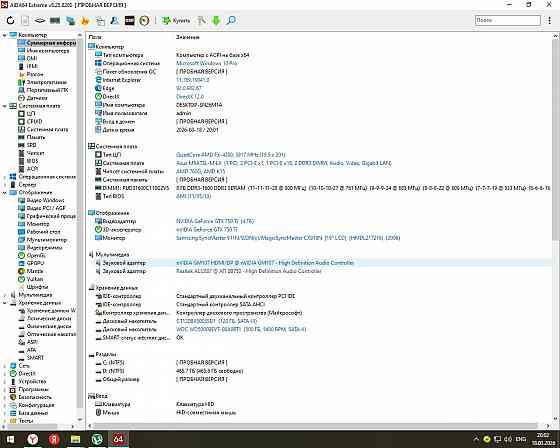The height and width of the screenshot is (448, 560).
Task: Click the Refresh circular arrow toolbar icon
Action: point(10,20)
